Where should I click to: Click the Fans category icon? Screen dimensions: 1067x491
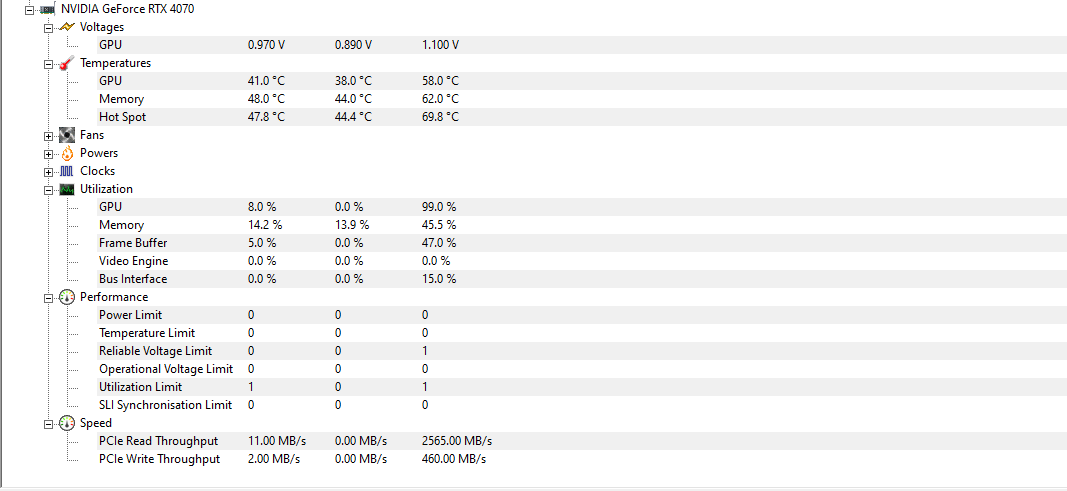click(67, 135)
